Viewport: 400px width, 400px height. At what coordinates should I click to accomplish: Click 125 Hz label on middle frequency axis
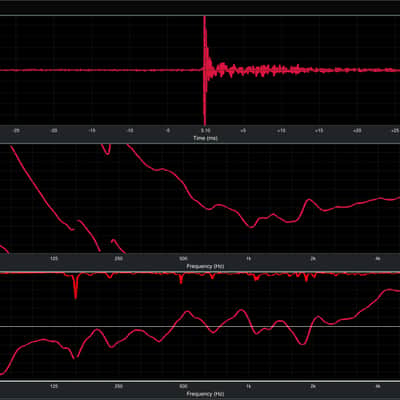pos(54,259)
